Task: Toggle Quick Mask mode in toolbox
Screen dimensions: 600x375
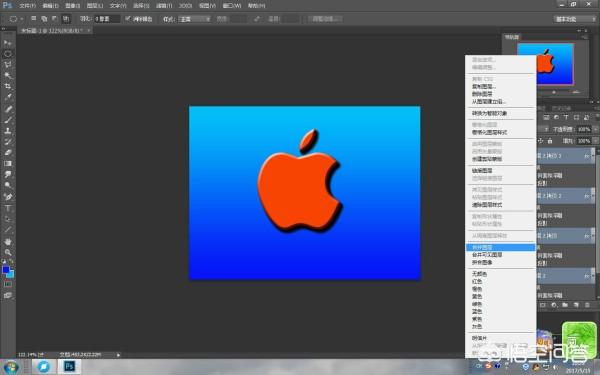Action: (x=8, y=284)
